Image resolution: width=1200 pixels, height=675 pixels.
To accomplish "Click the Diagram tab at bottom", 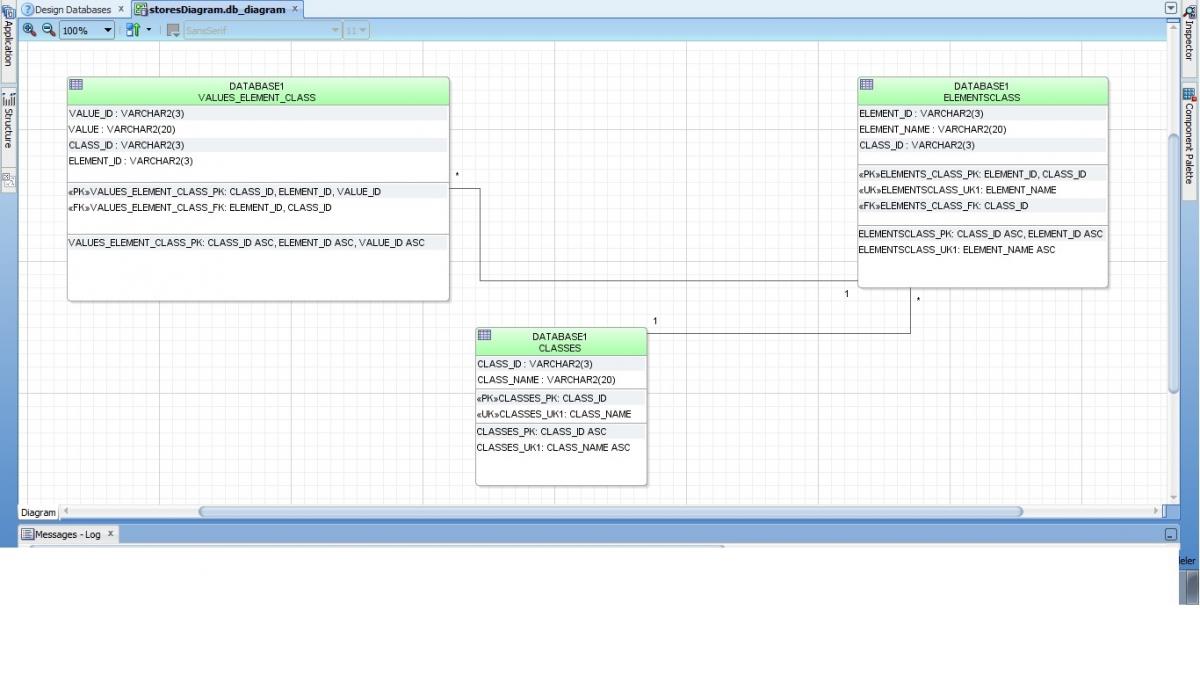I will (38, 512).
